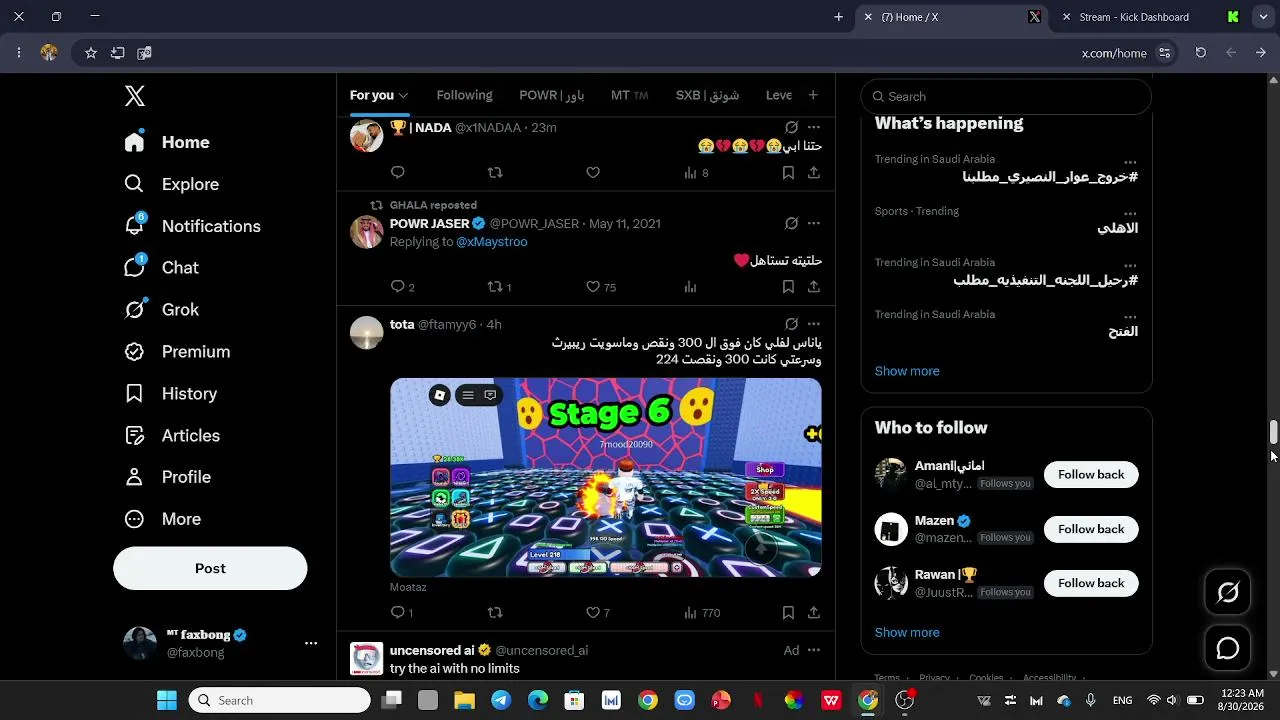Open Articles from the sidebar
The width and height of the screenshot is (1280, 720).
click(x=172, y=436)
